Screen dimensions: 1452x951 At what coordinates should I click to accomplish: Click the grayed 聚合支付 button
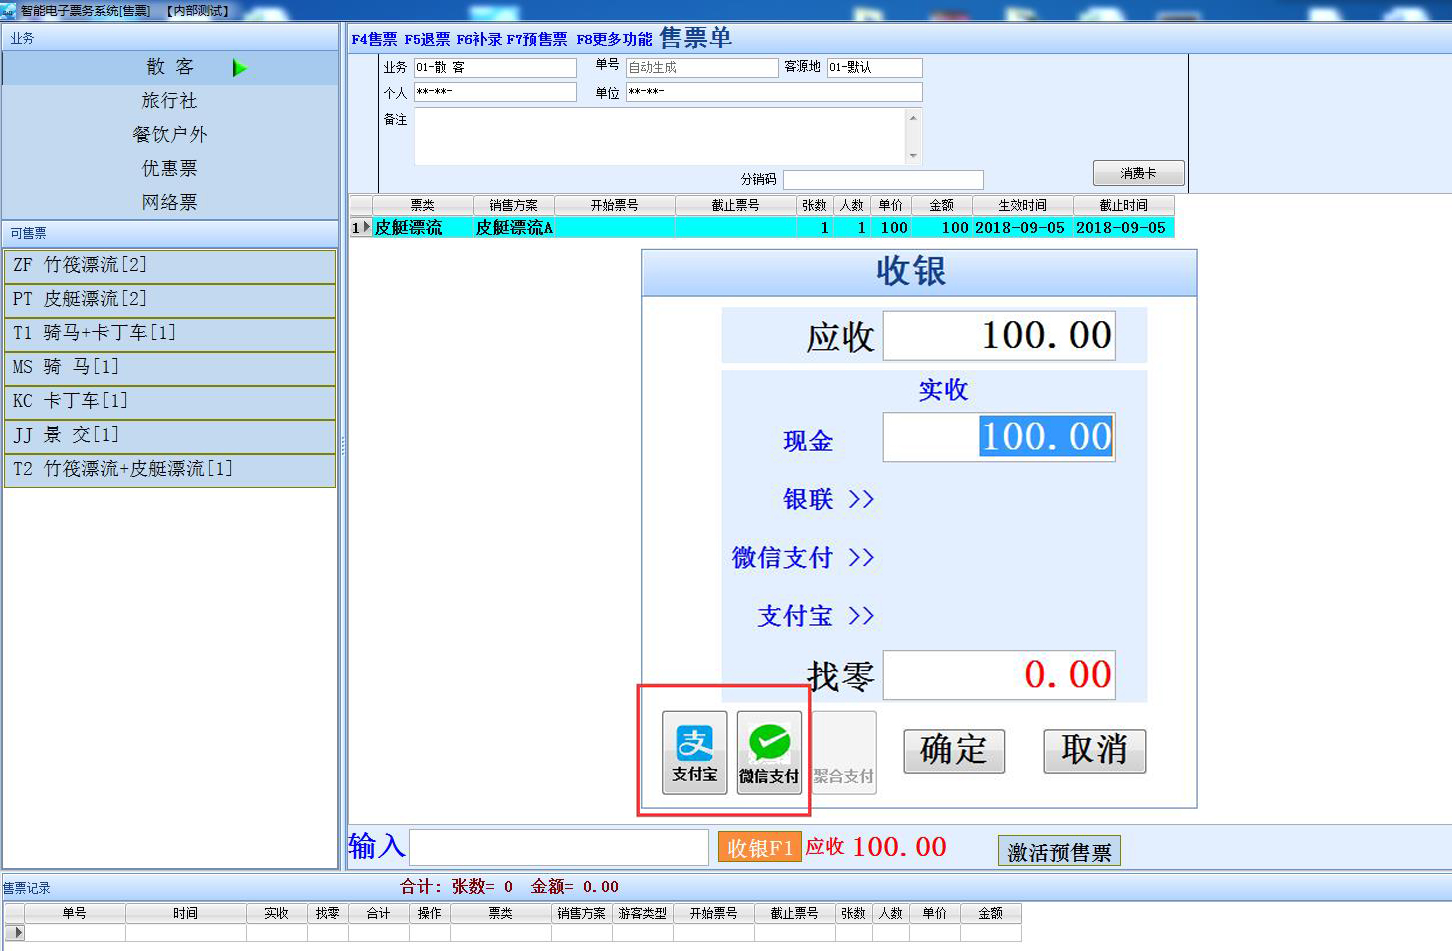tap(843, 754)
